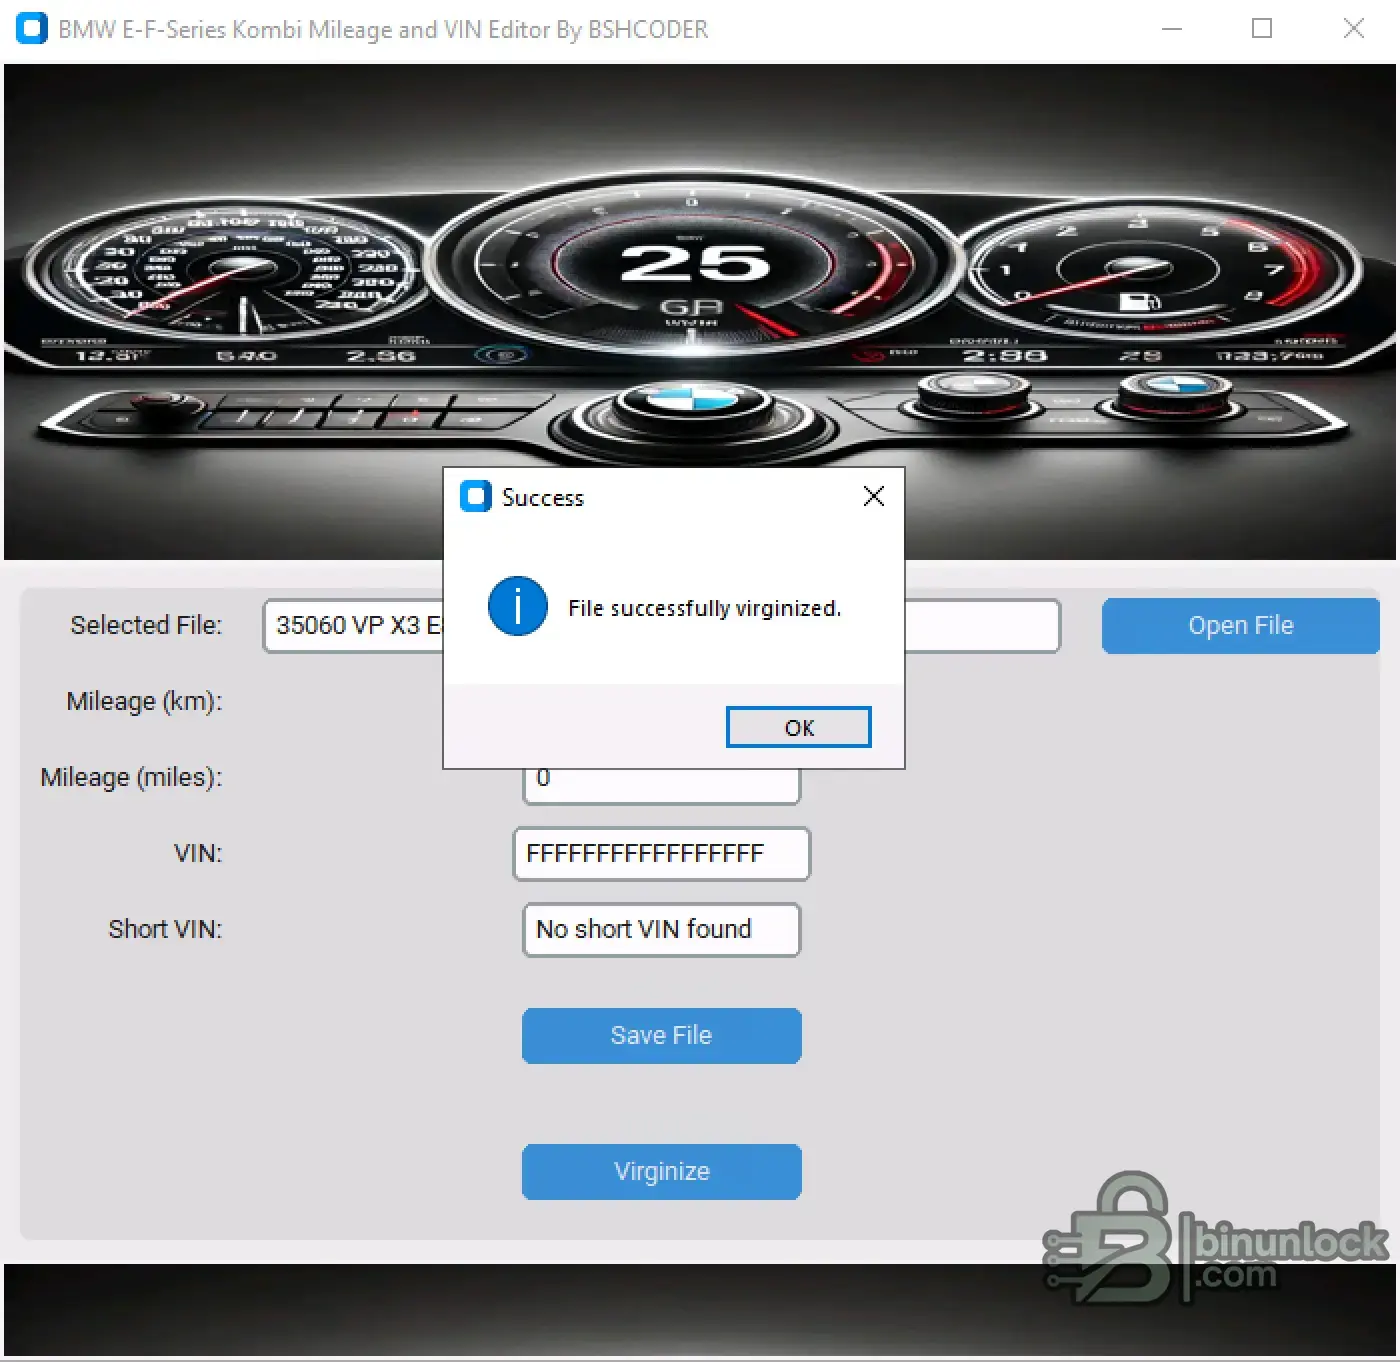Close the BMW Kombi Editor window
The image size is (1400, 1362).
[1353, 29]
